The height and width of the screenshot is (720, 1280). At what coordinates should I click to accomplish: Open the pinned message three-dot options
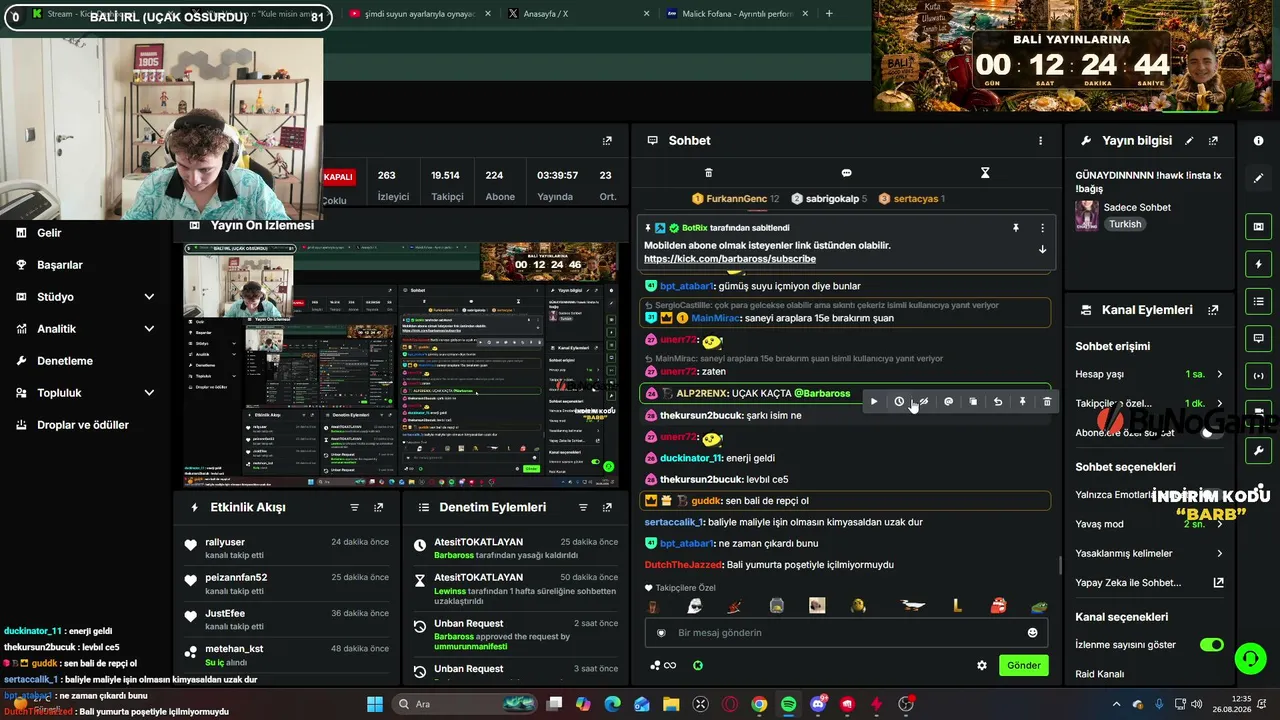(1042, 228)
